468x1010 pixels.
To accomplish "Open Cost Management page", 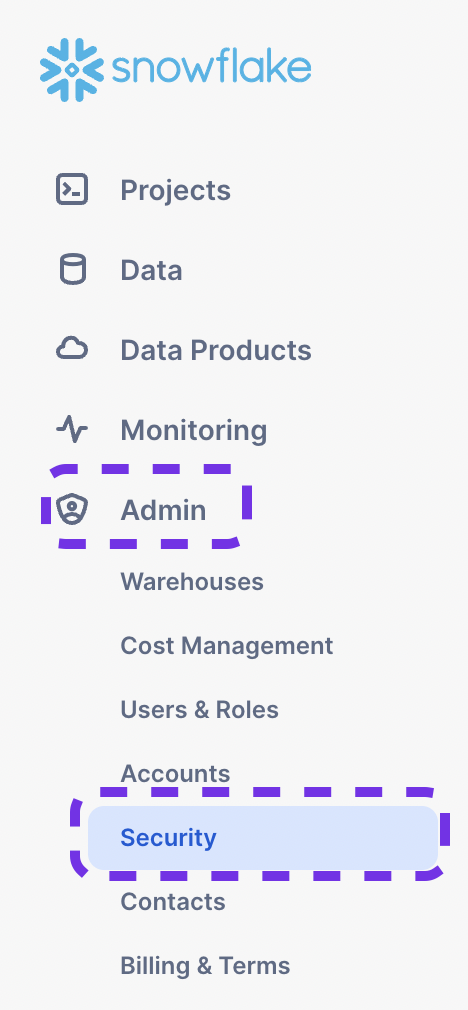I will (227, 645).
